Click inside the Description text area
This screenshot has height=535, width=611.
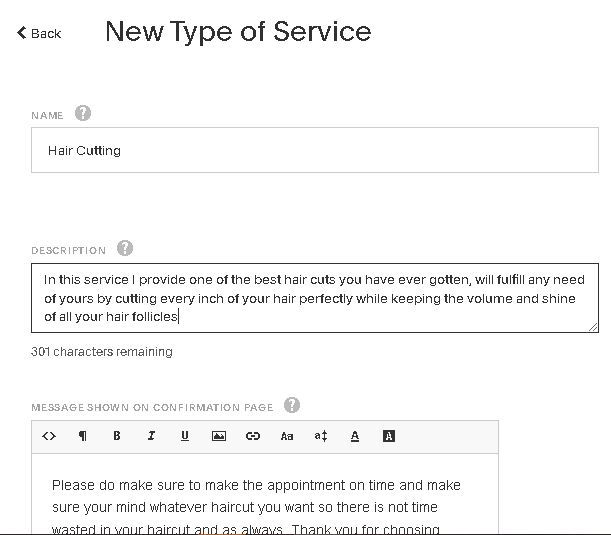coord(314,297)
